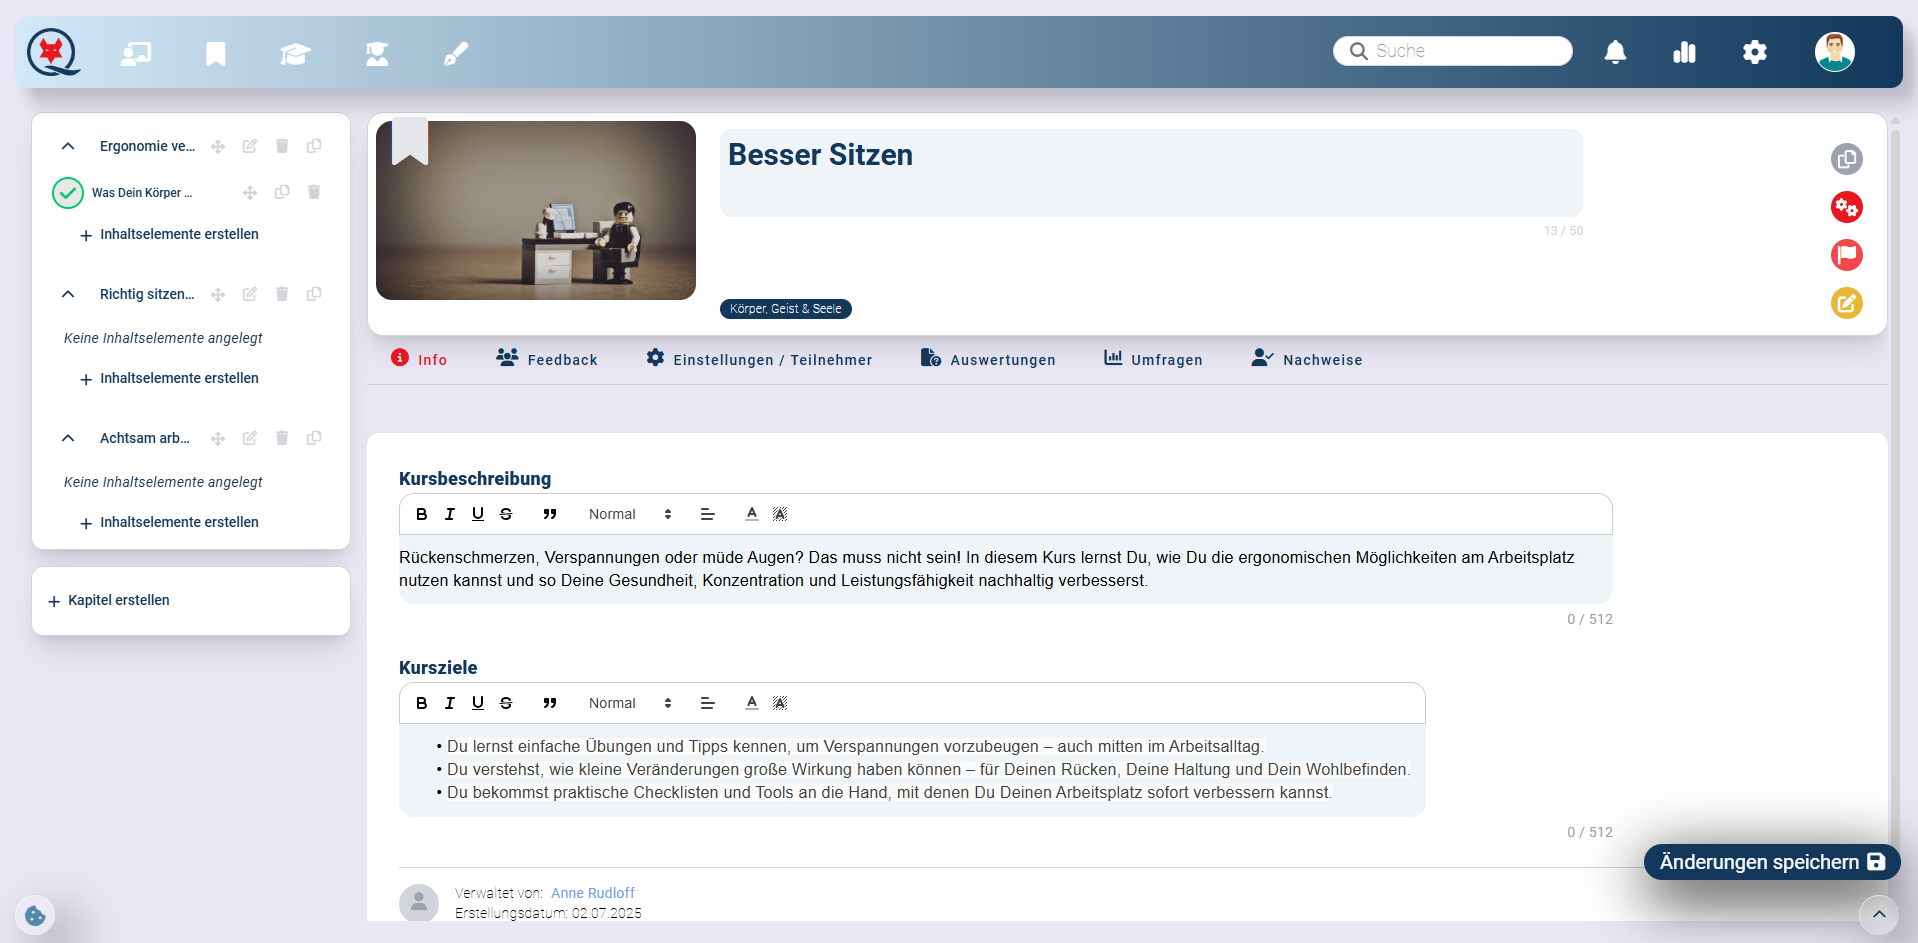Click the red flag button
1918x943 pixels.
pyautogui.click(x=1847, y=255)
